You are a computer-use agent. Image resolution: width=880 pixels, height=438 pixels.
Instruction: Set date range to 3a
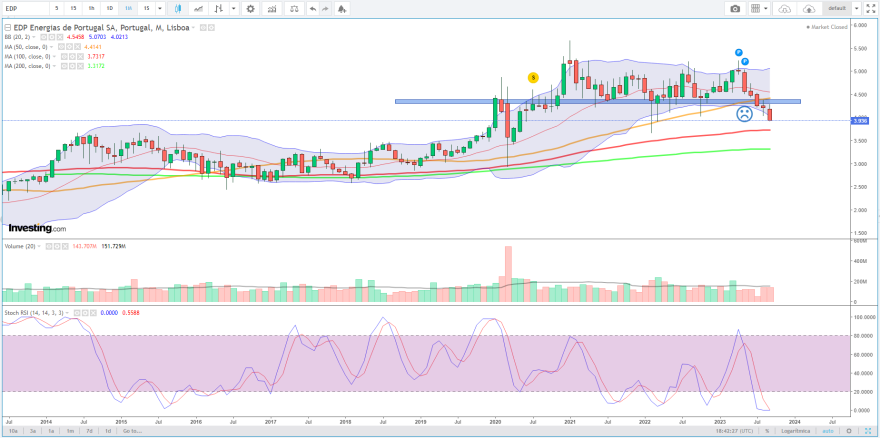point(33,431)
